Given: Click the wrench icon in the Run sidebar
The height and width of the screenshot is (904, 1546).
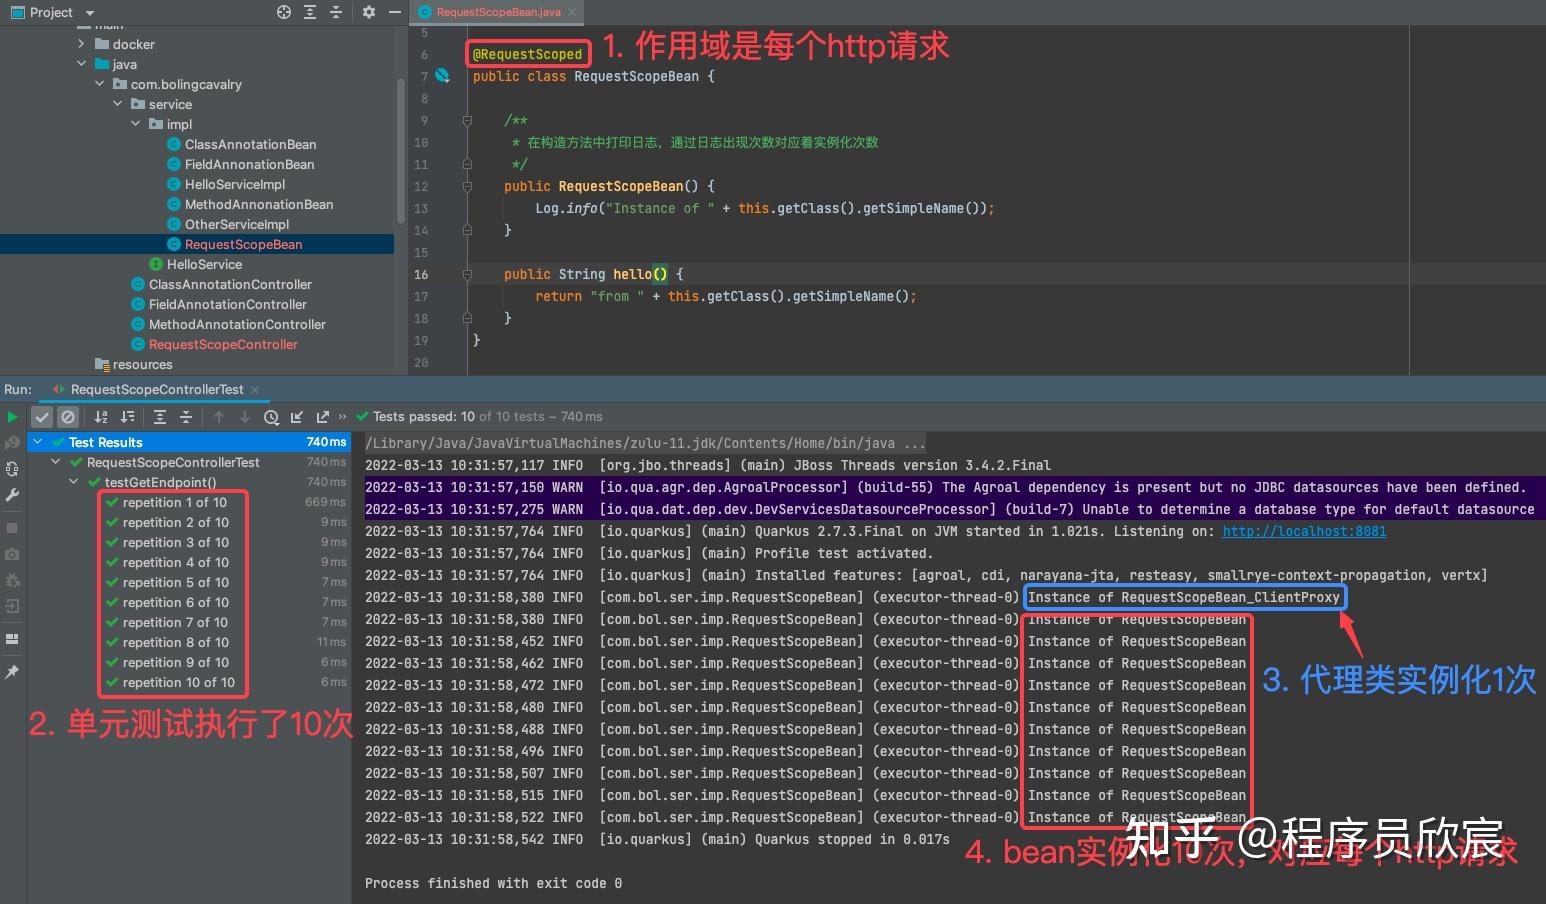Looking at the screenshot, I should coord(12,495).
